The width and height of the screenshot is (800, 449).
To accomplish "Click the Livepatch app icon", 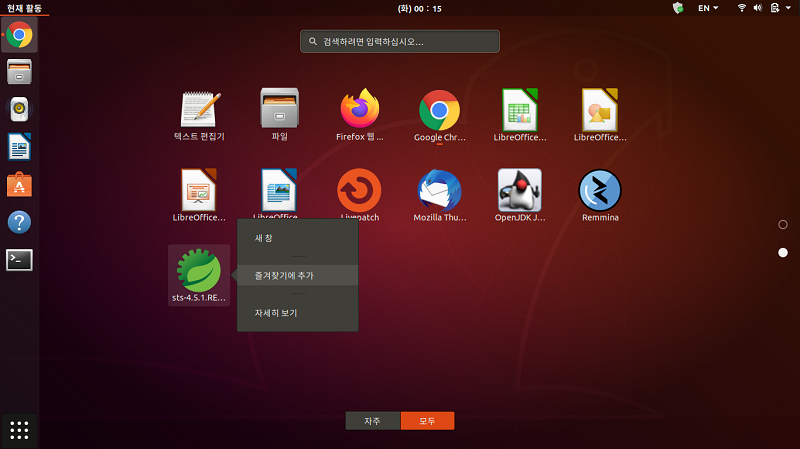I will (360, 190).
